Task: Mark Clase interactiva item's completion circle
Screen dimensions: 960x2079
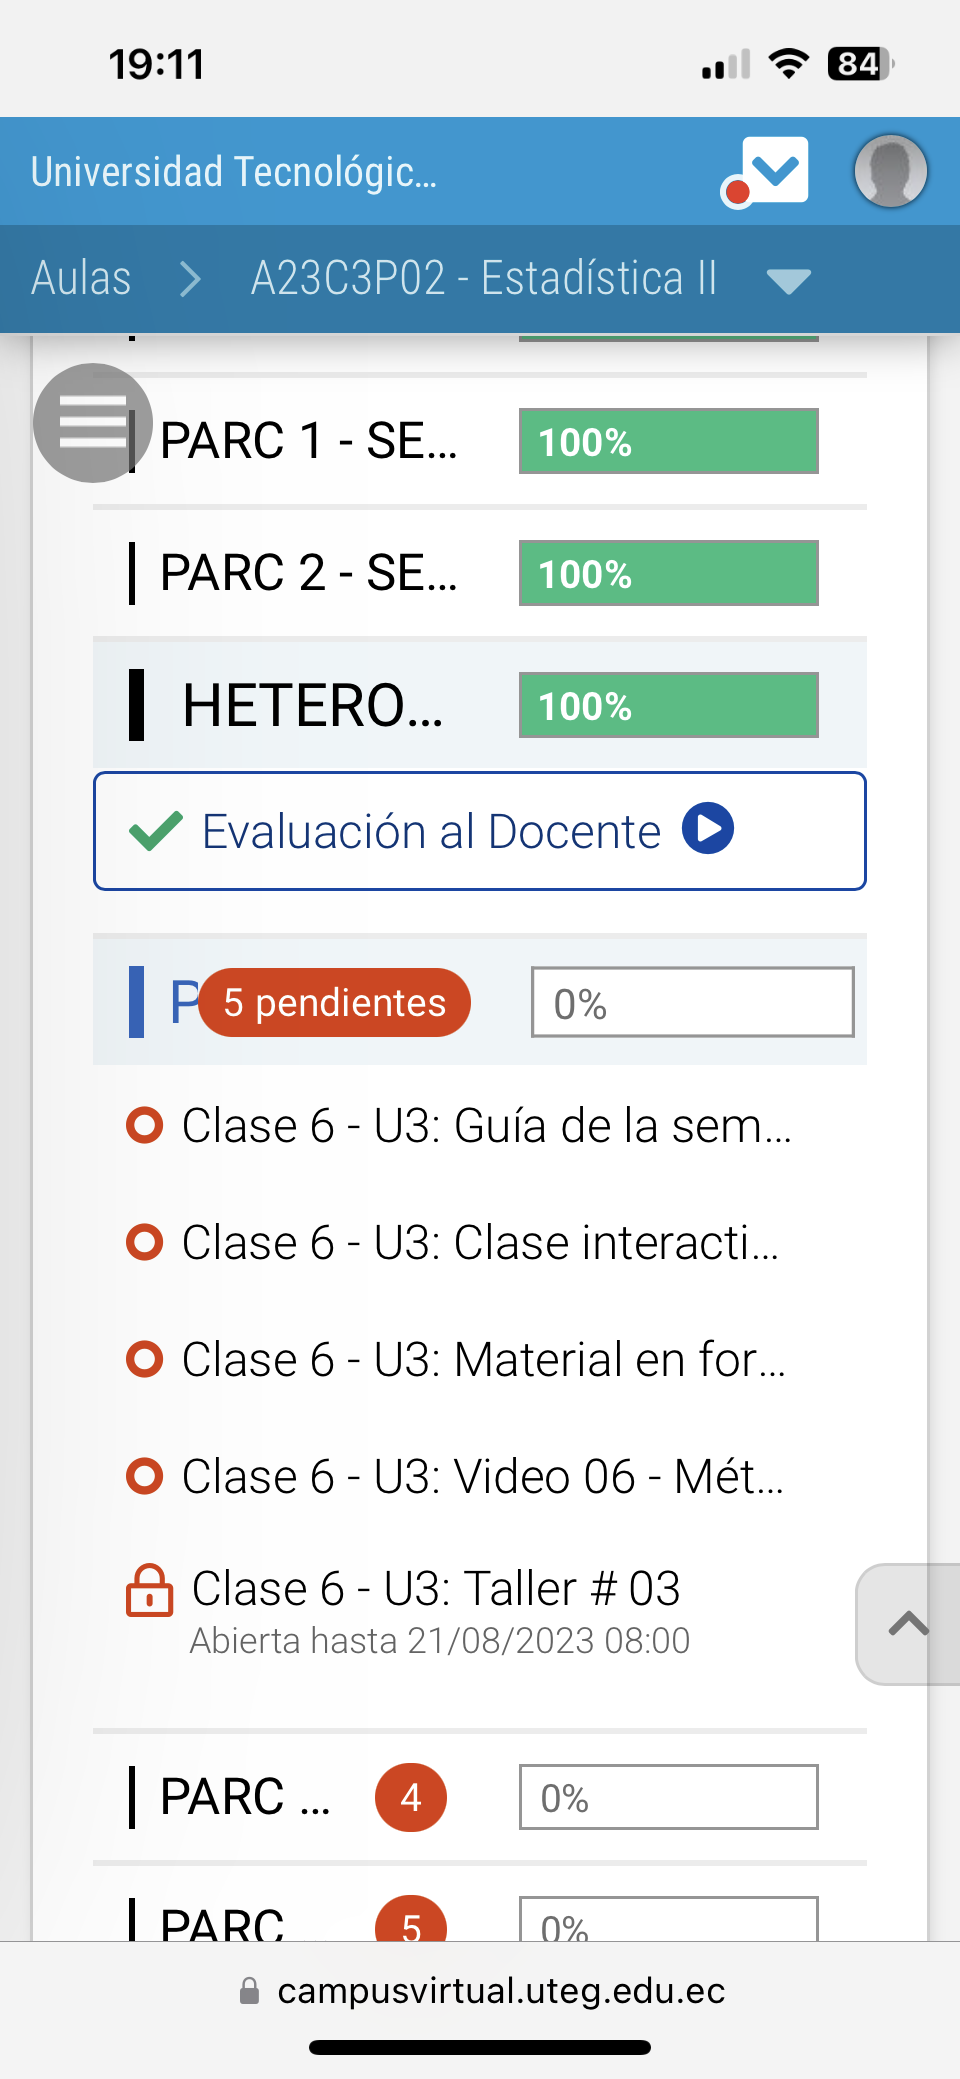Action: tap(144, 1242)
